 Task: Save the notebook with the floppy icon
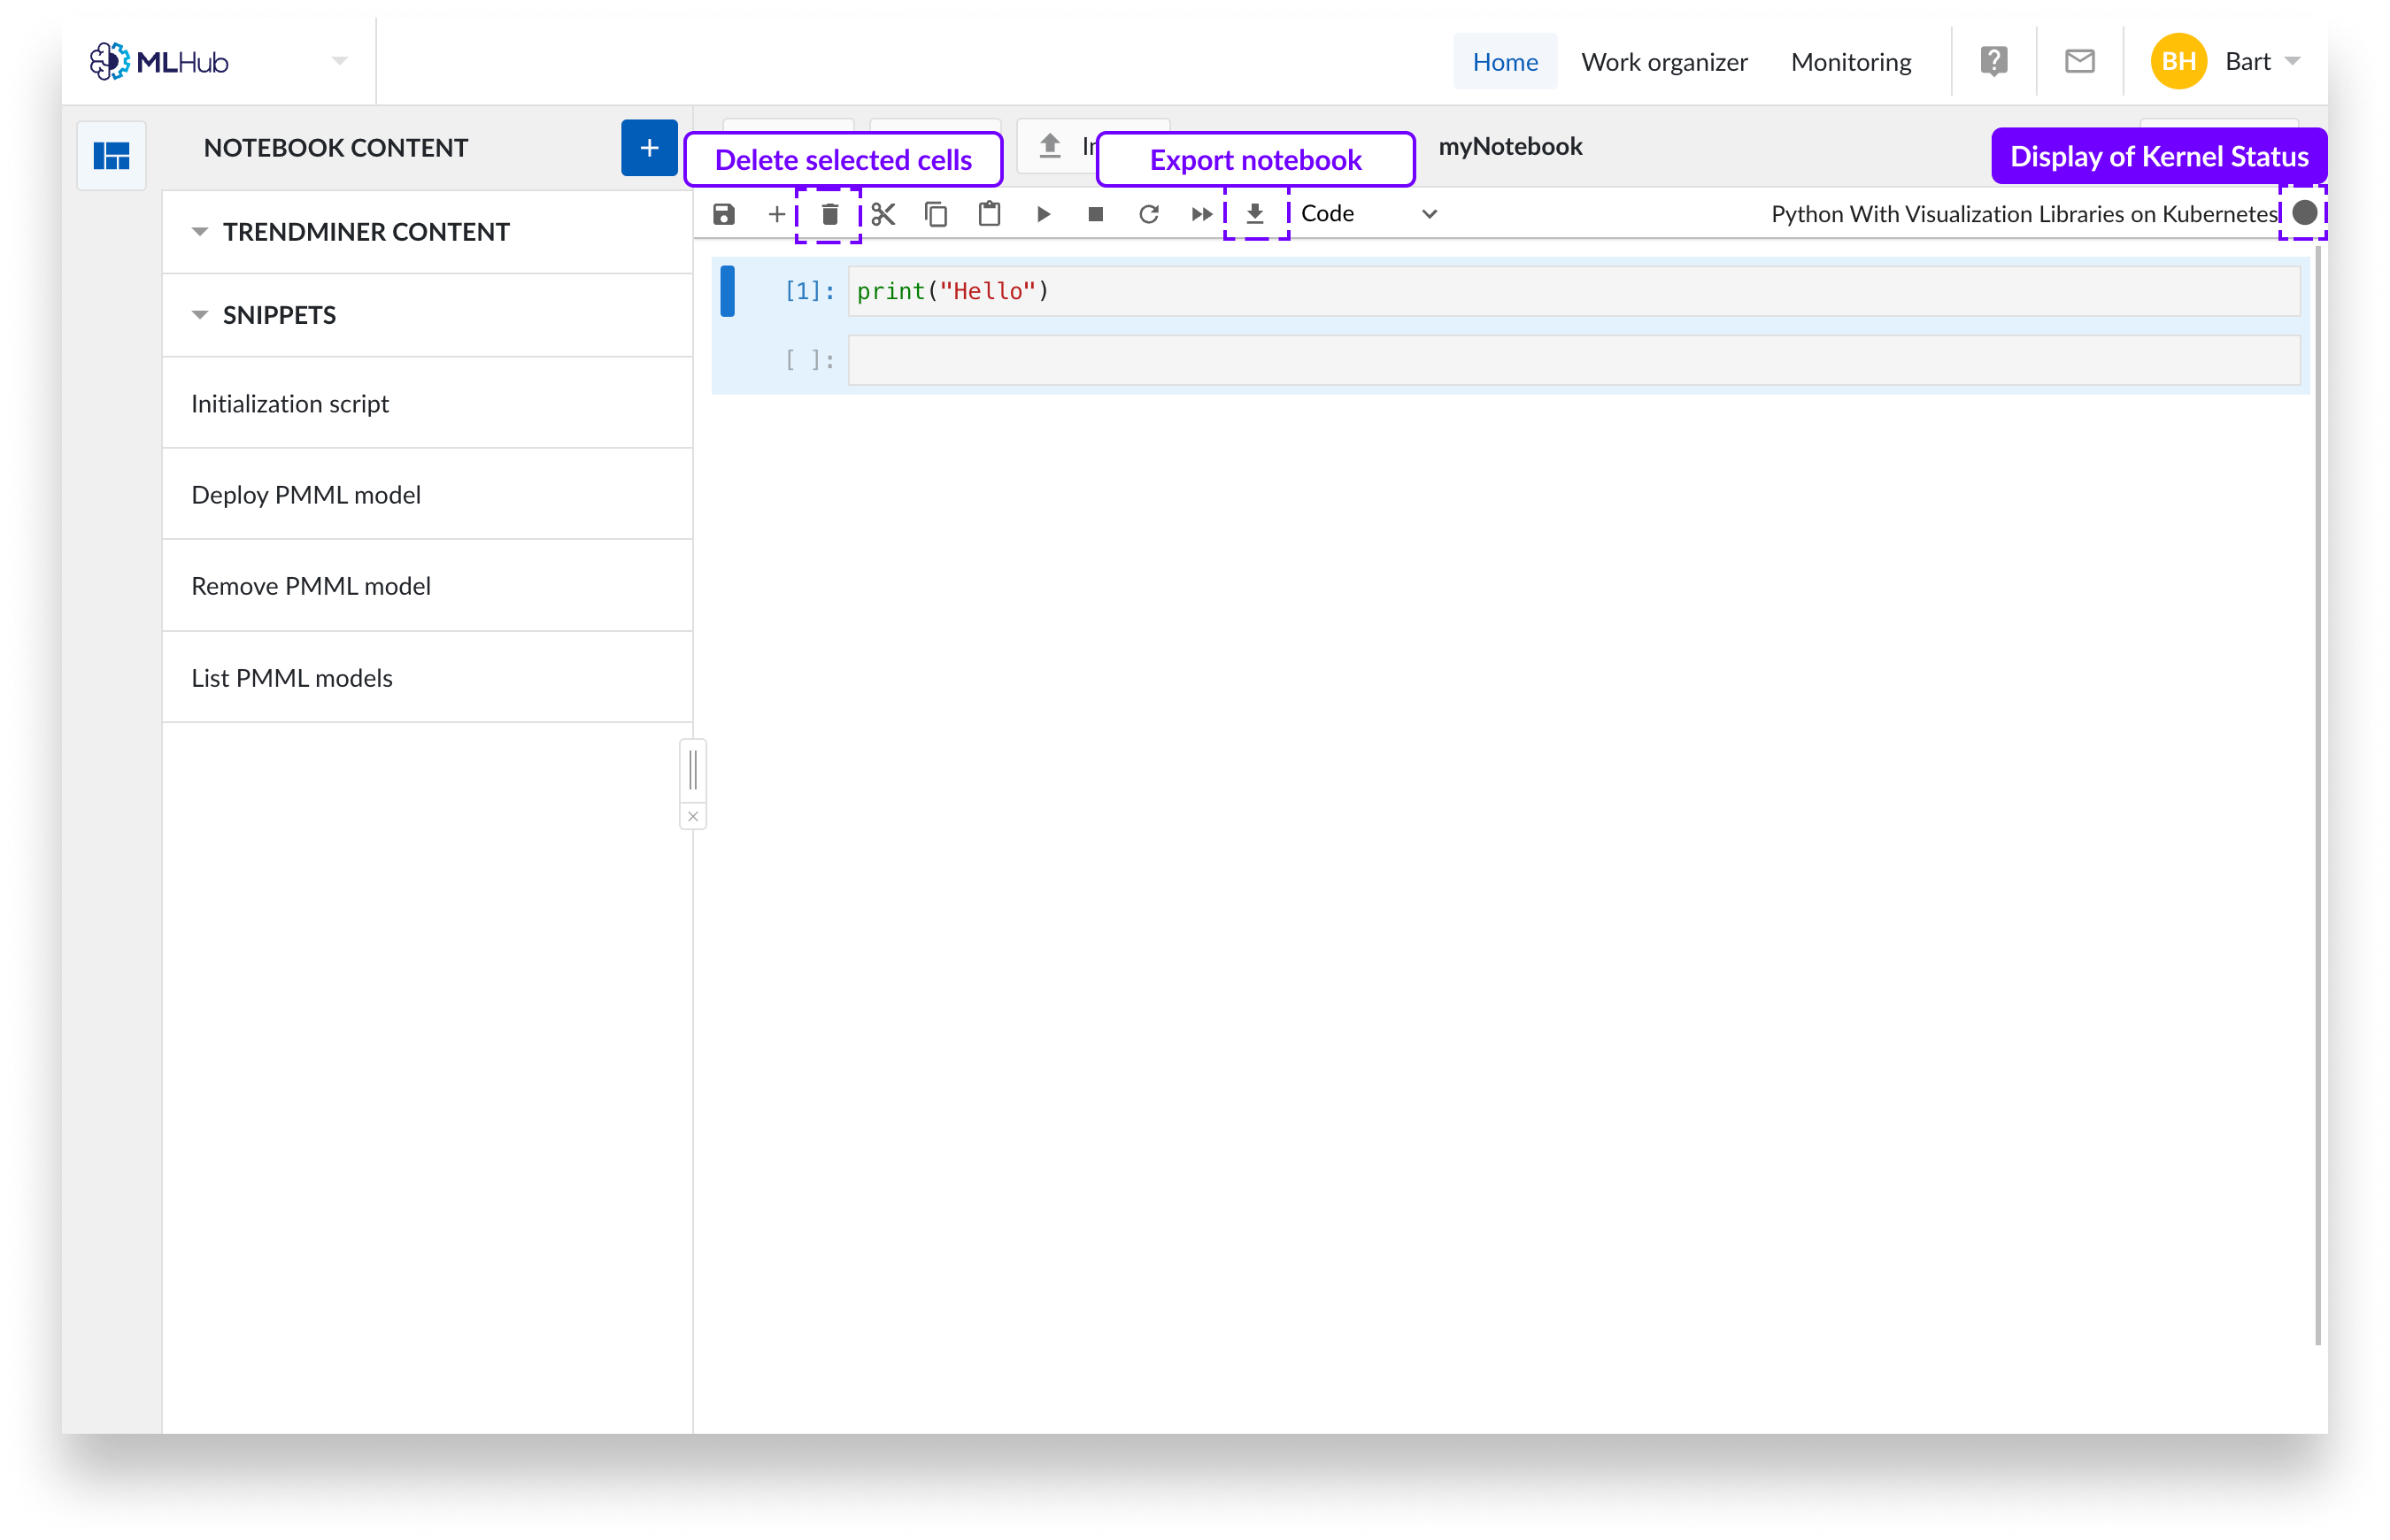(724, 214)
